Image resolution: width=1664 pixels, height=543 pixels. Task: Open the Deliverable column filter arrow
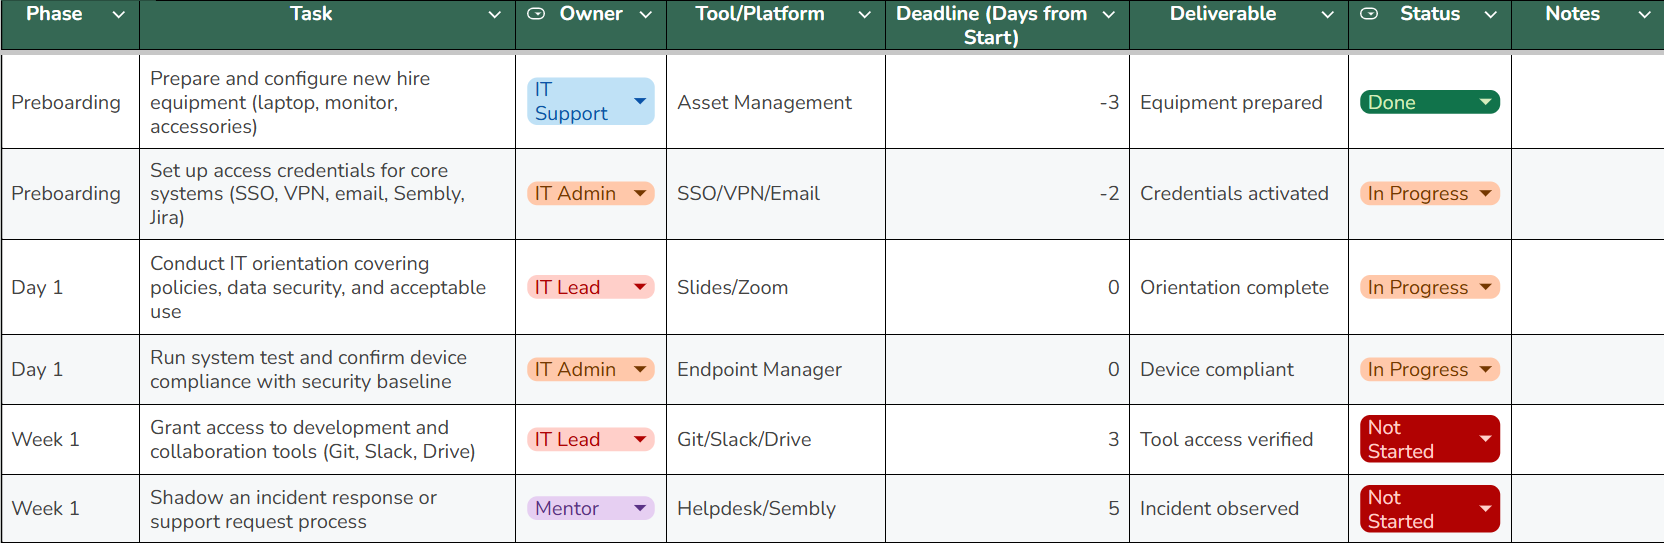(1327, 15)
